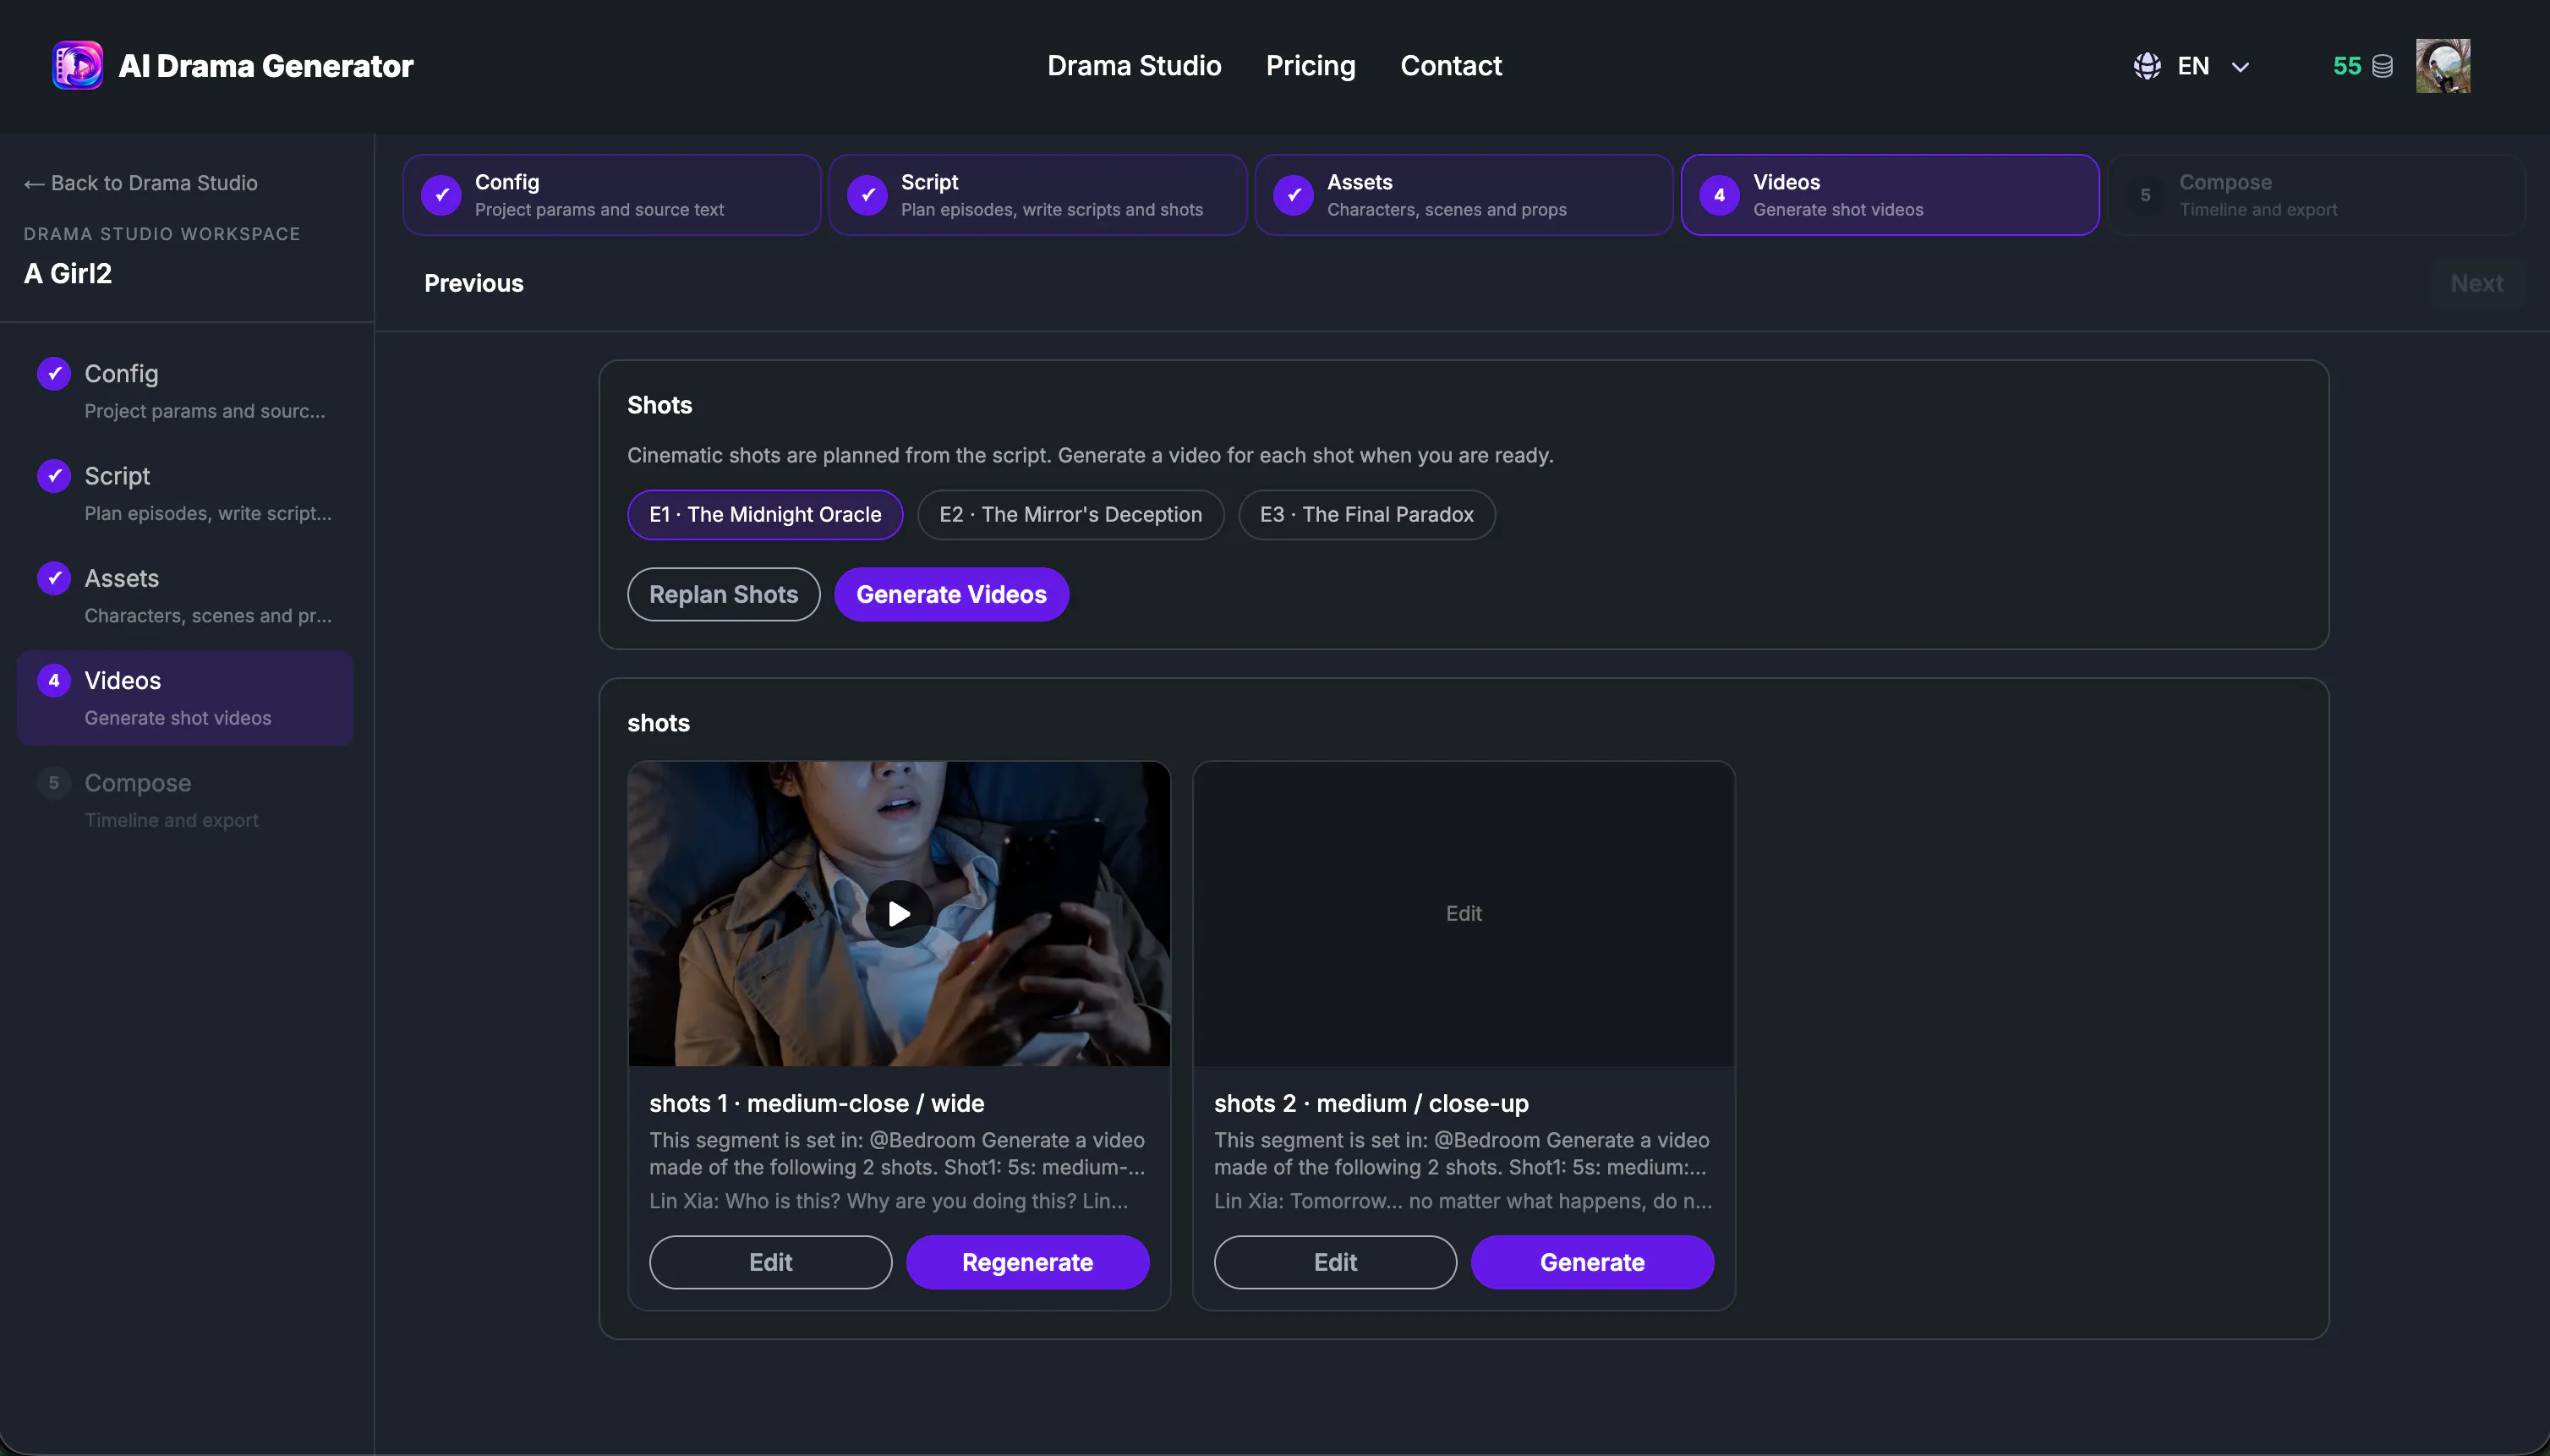Click the A Girl2 project name
This screenshot has width=2550, height=1456.
[68, 273]
